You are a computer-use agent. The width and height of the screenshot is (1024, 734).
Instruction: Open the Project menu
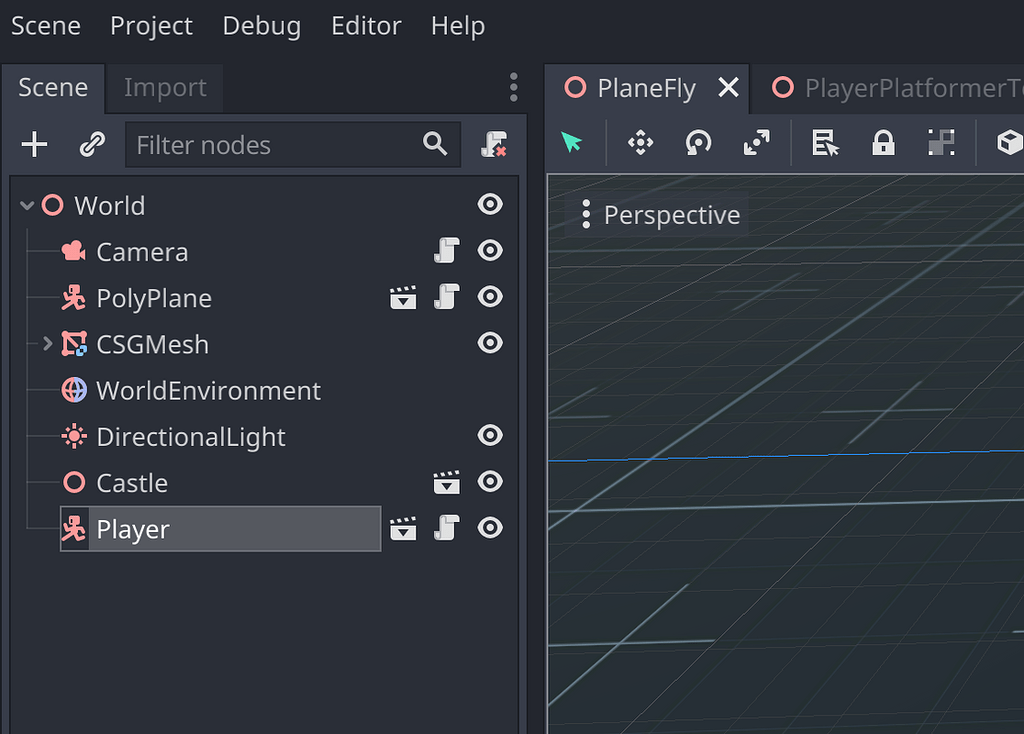tap(151, 26)
